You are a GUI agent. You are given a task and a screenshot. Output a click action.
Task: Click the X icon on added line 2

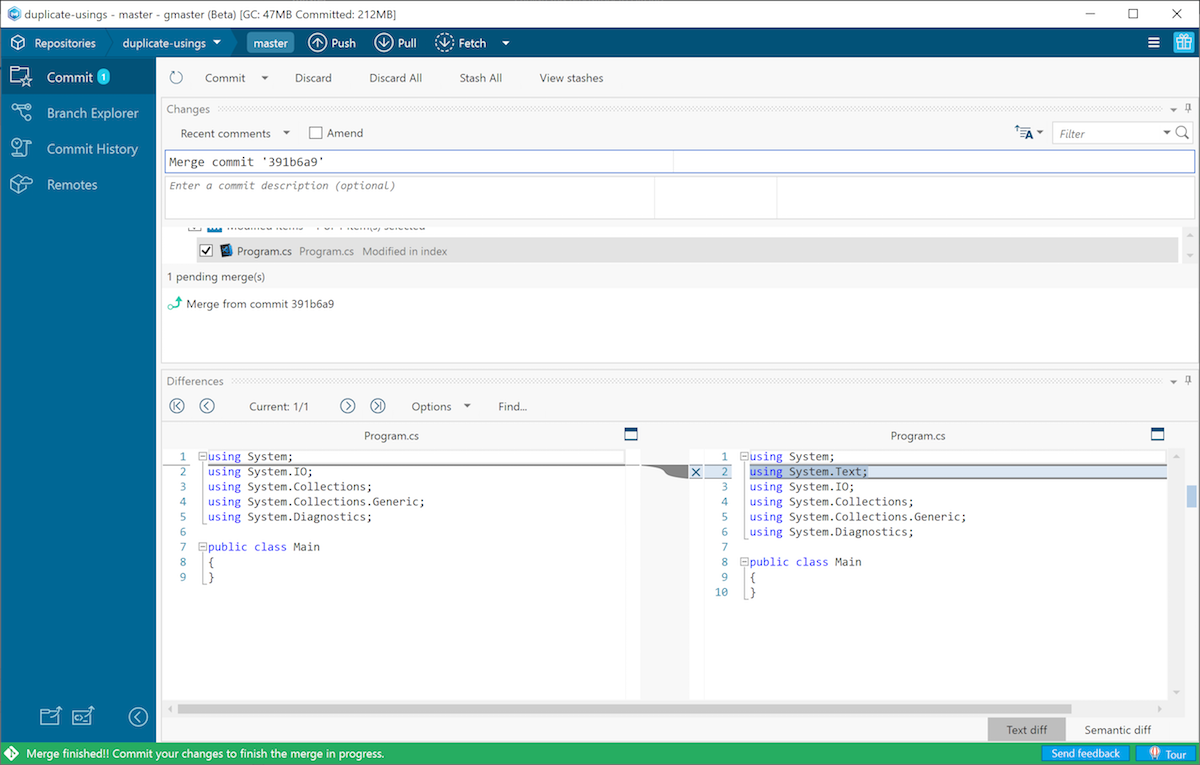pos(696,472)
